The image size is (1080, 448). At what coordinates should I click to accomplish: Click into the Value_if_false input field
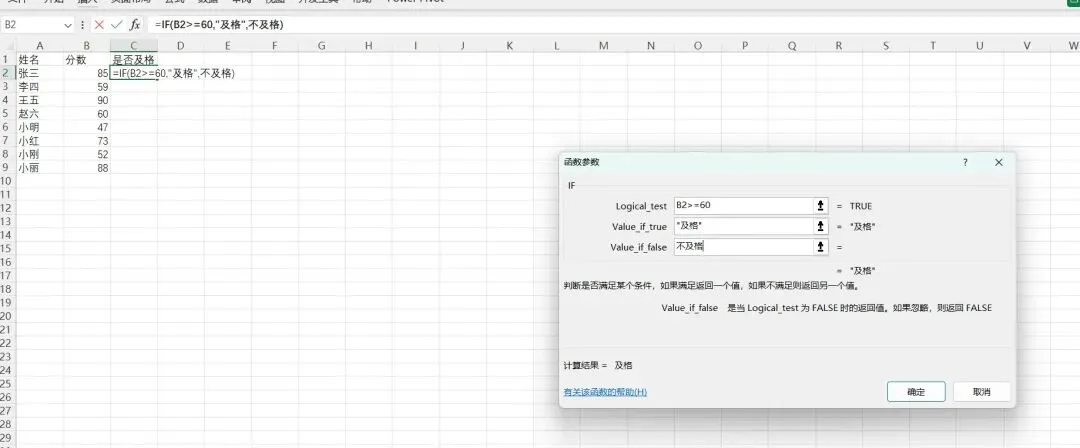[x=743, y=247]
